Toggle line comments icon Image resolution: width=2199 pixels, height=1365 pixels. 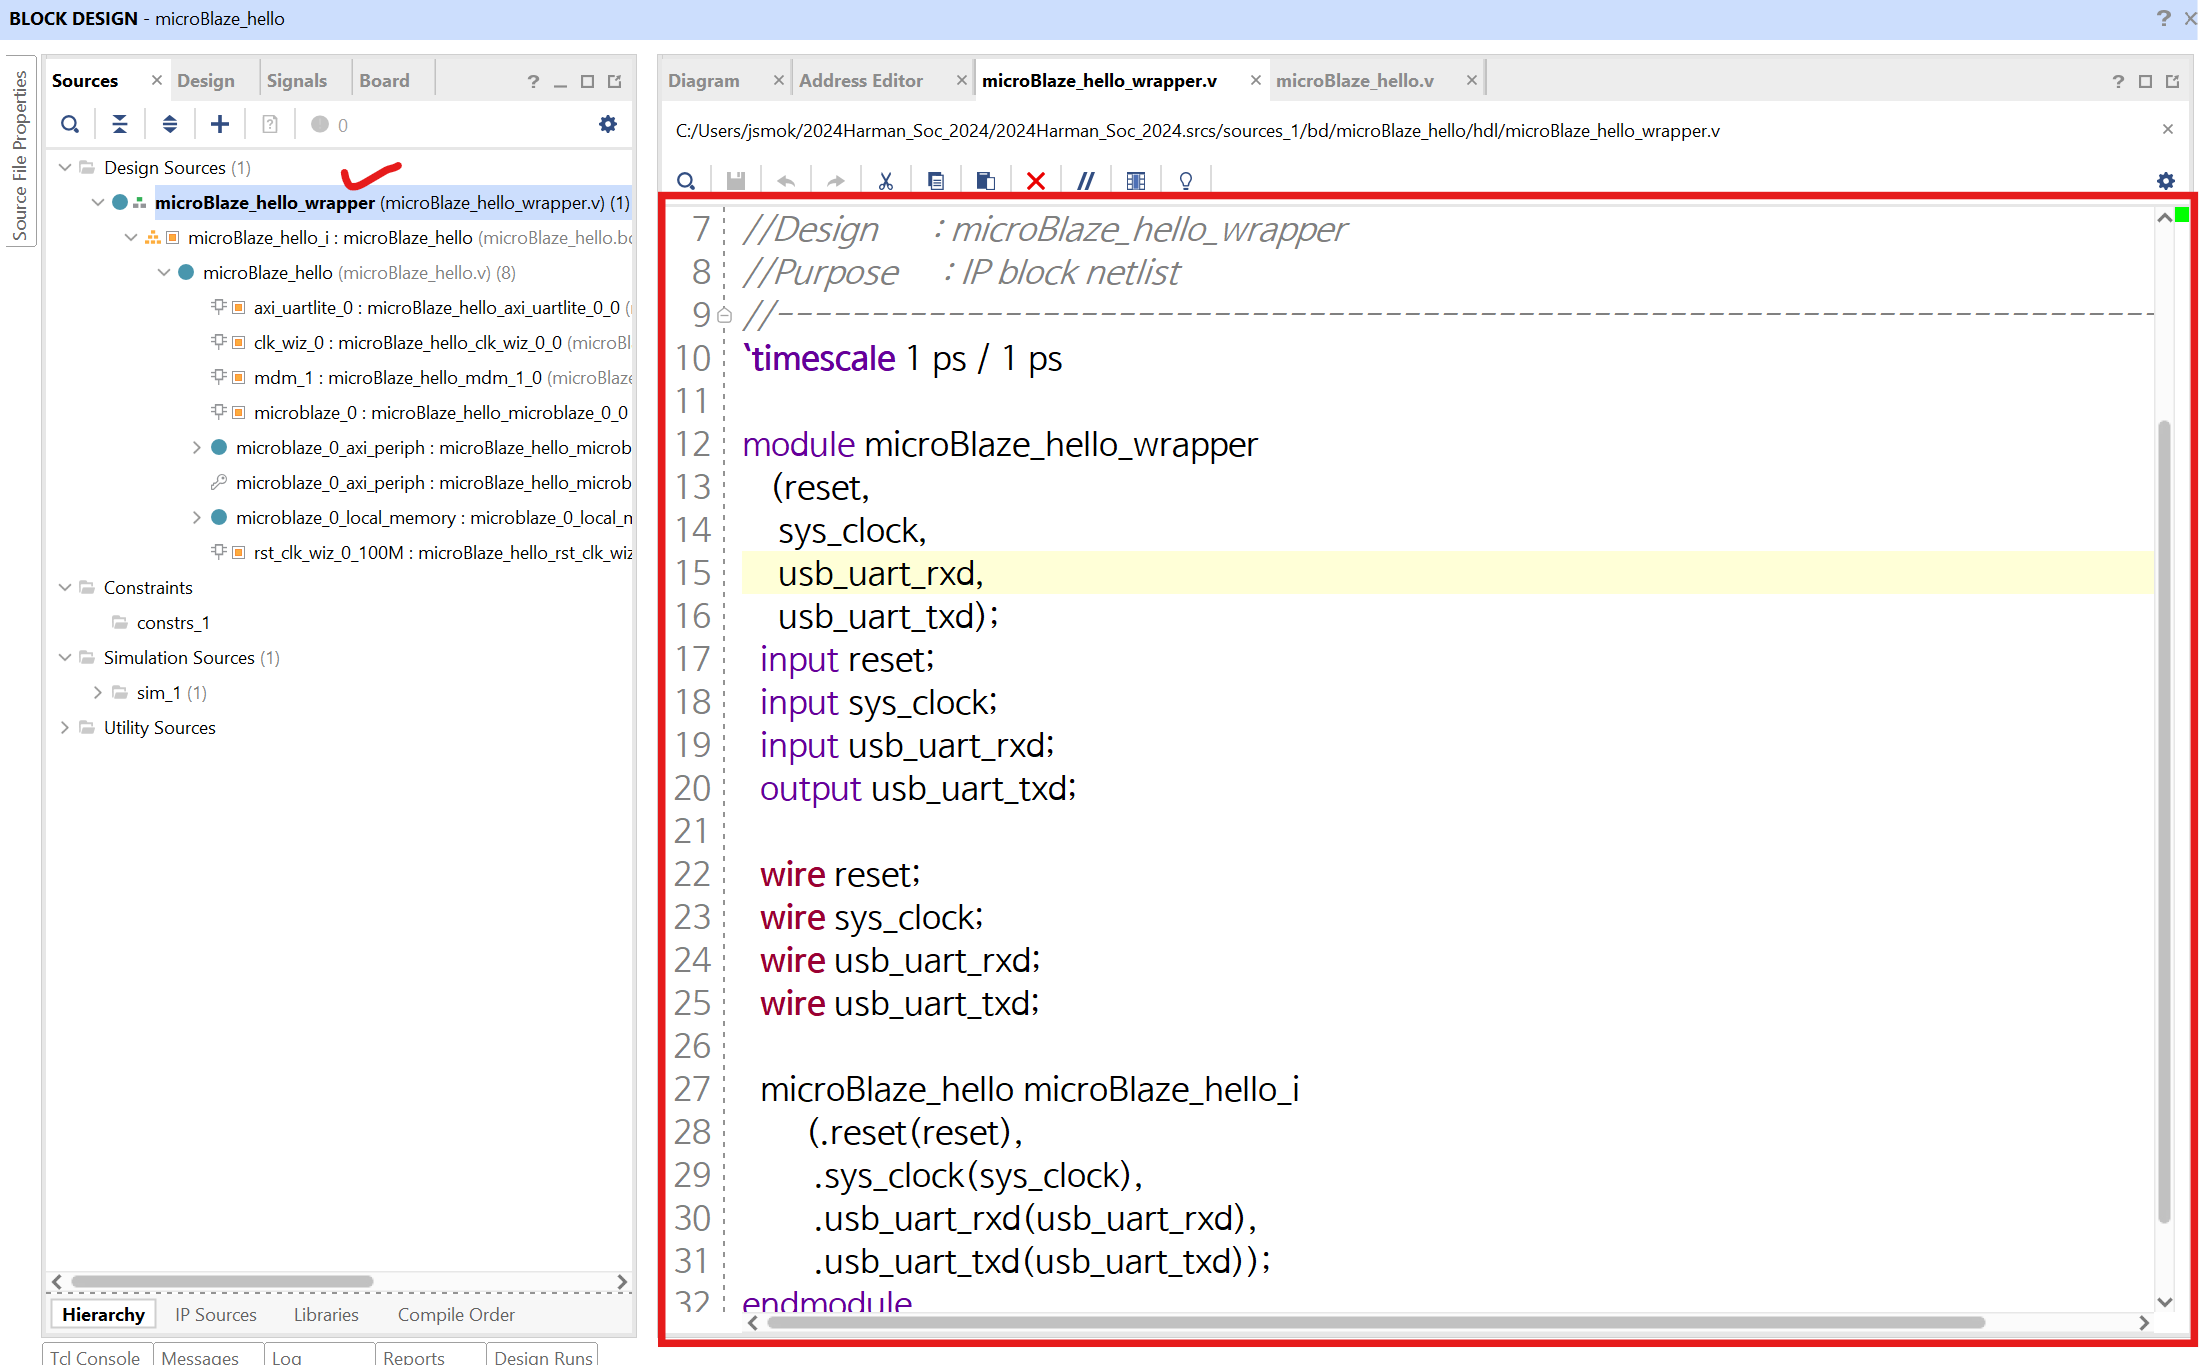tap(1086, 181)
